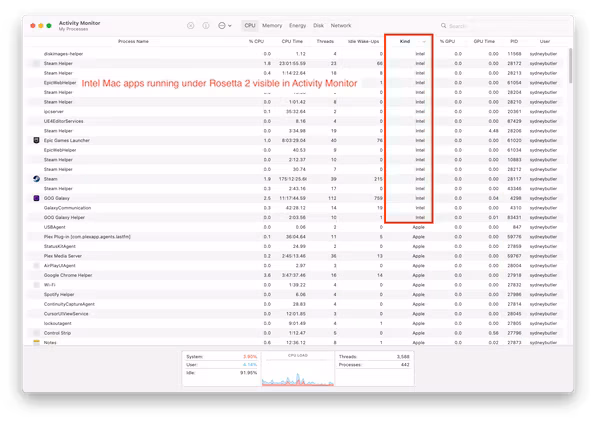Sort by GPU Time column header
The width and height of the screenshot is (596, 422).
pyautogui.click(x=484, y=41)
